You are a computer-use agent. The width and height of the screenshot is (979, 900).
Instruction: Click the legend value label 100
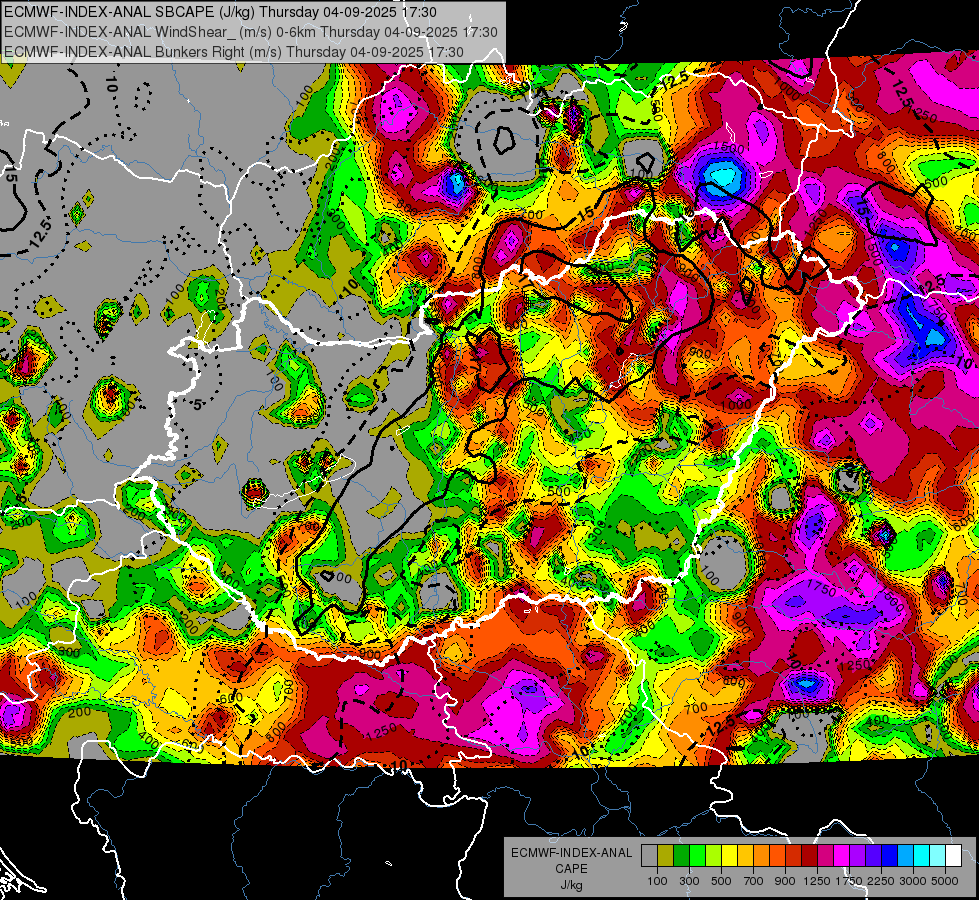[657, 881]
